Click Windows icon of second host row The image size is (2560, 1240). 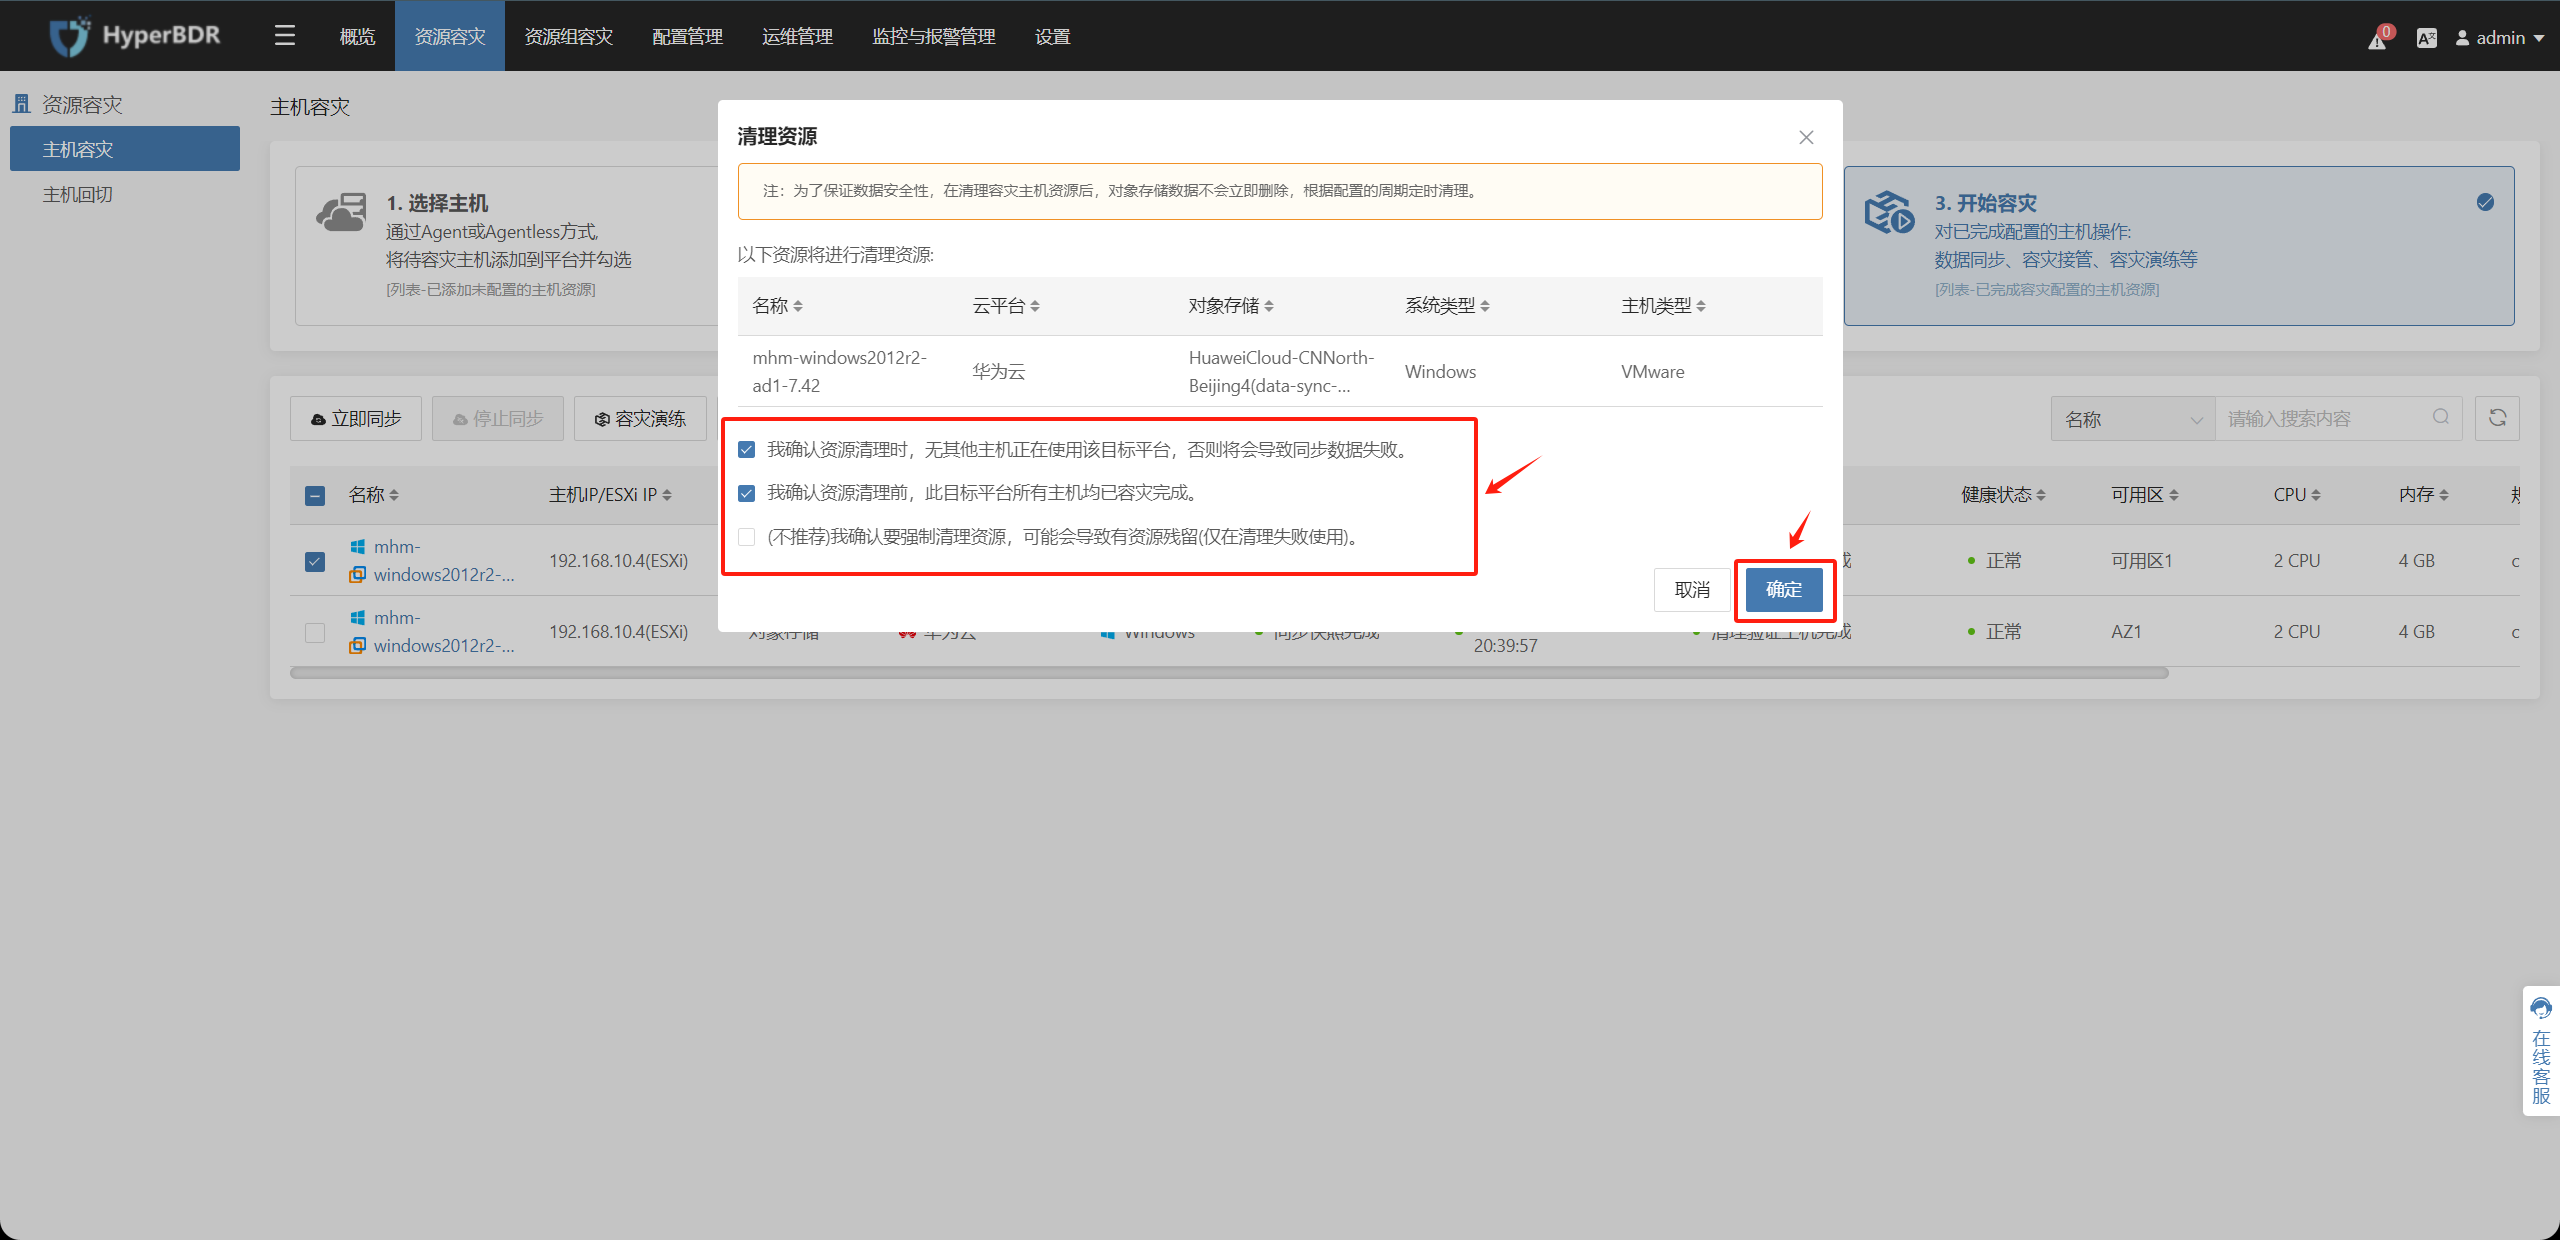click(x=357, y=618)
